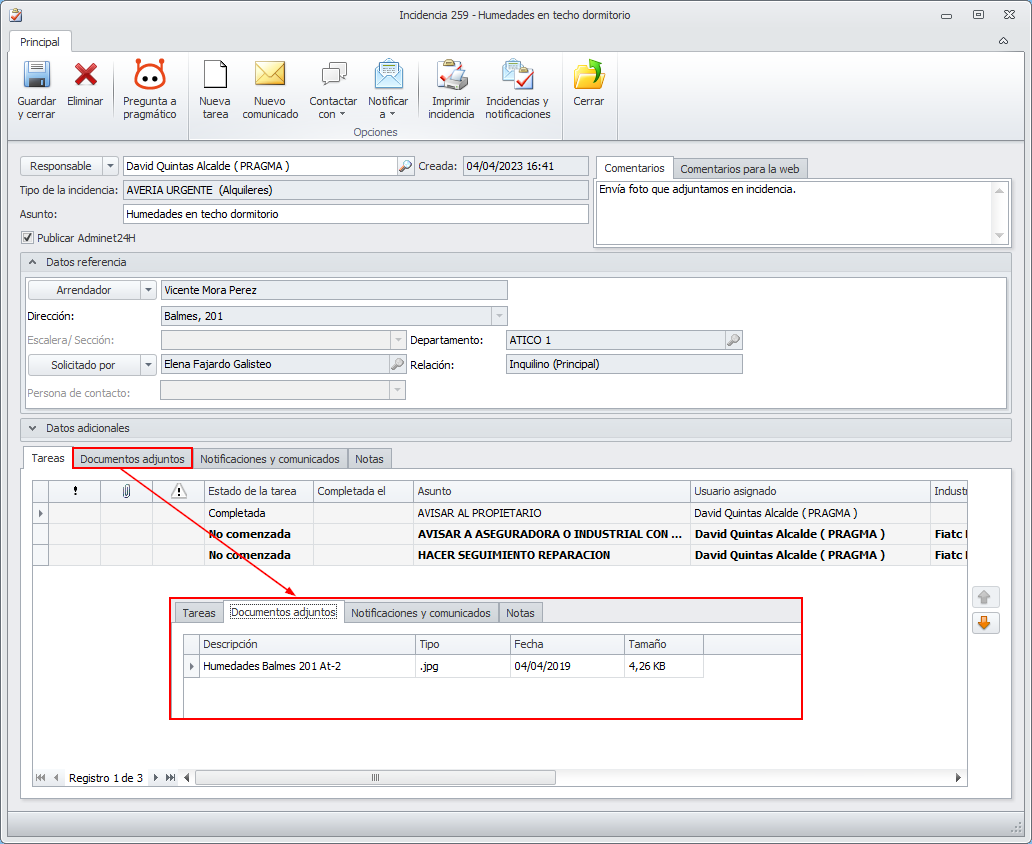Open Incidencias y notificaciones
This screenshot has height=844, width=1032.
pos(517,76)
